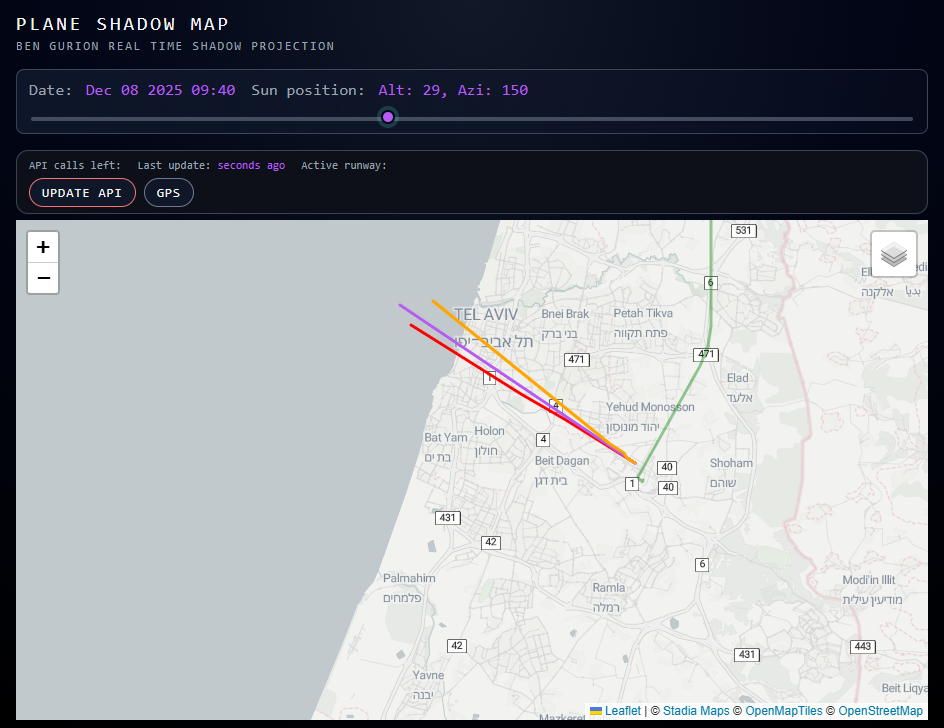Open the OpenMapTiles link
This screenshot has height=728, width=944.
[x=784, y=711]
